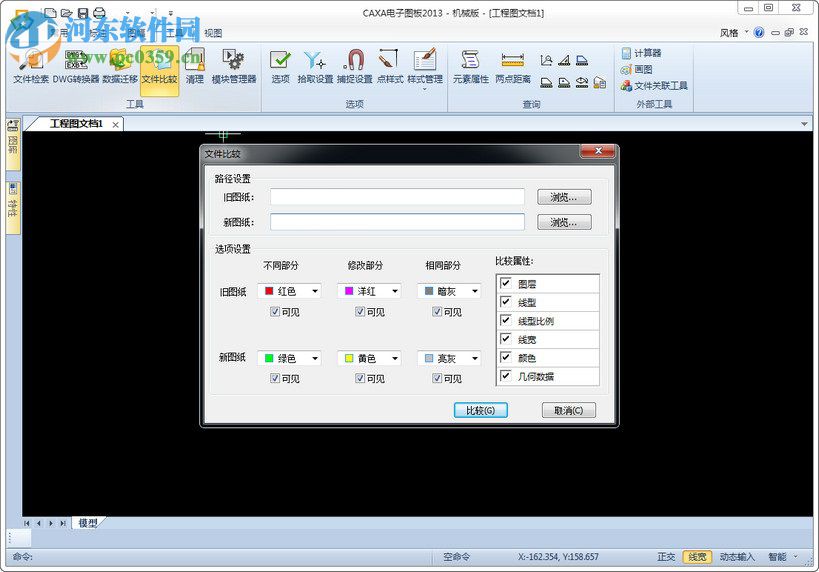Open the 特性 properties side panel
This screenshot has height=572, width=819.
13,207
